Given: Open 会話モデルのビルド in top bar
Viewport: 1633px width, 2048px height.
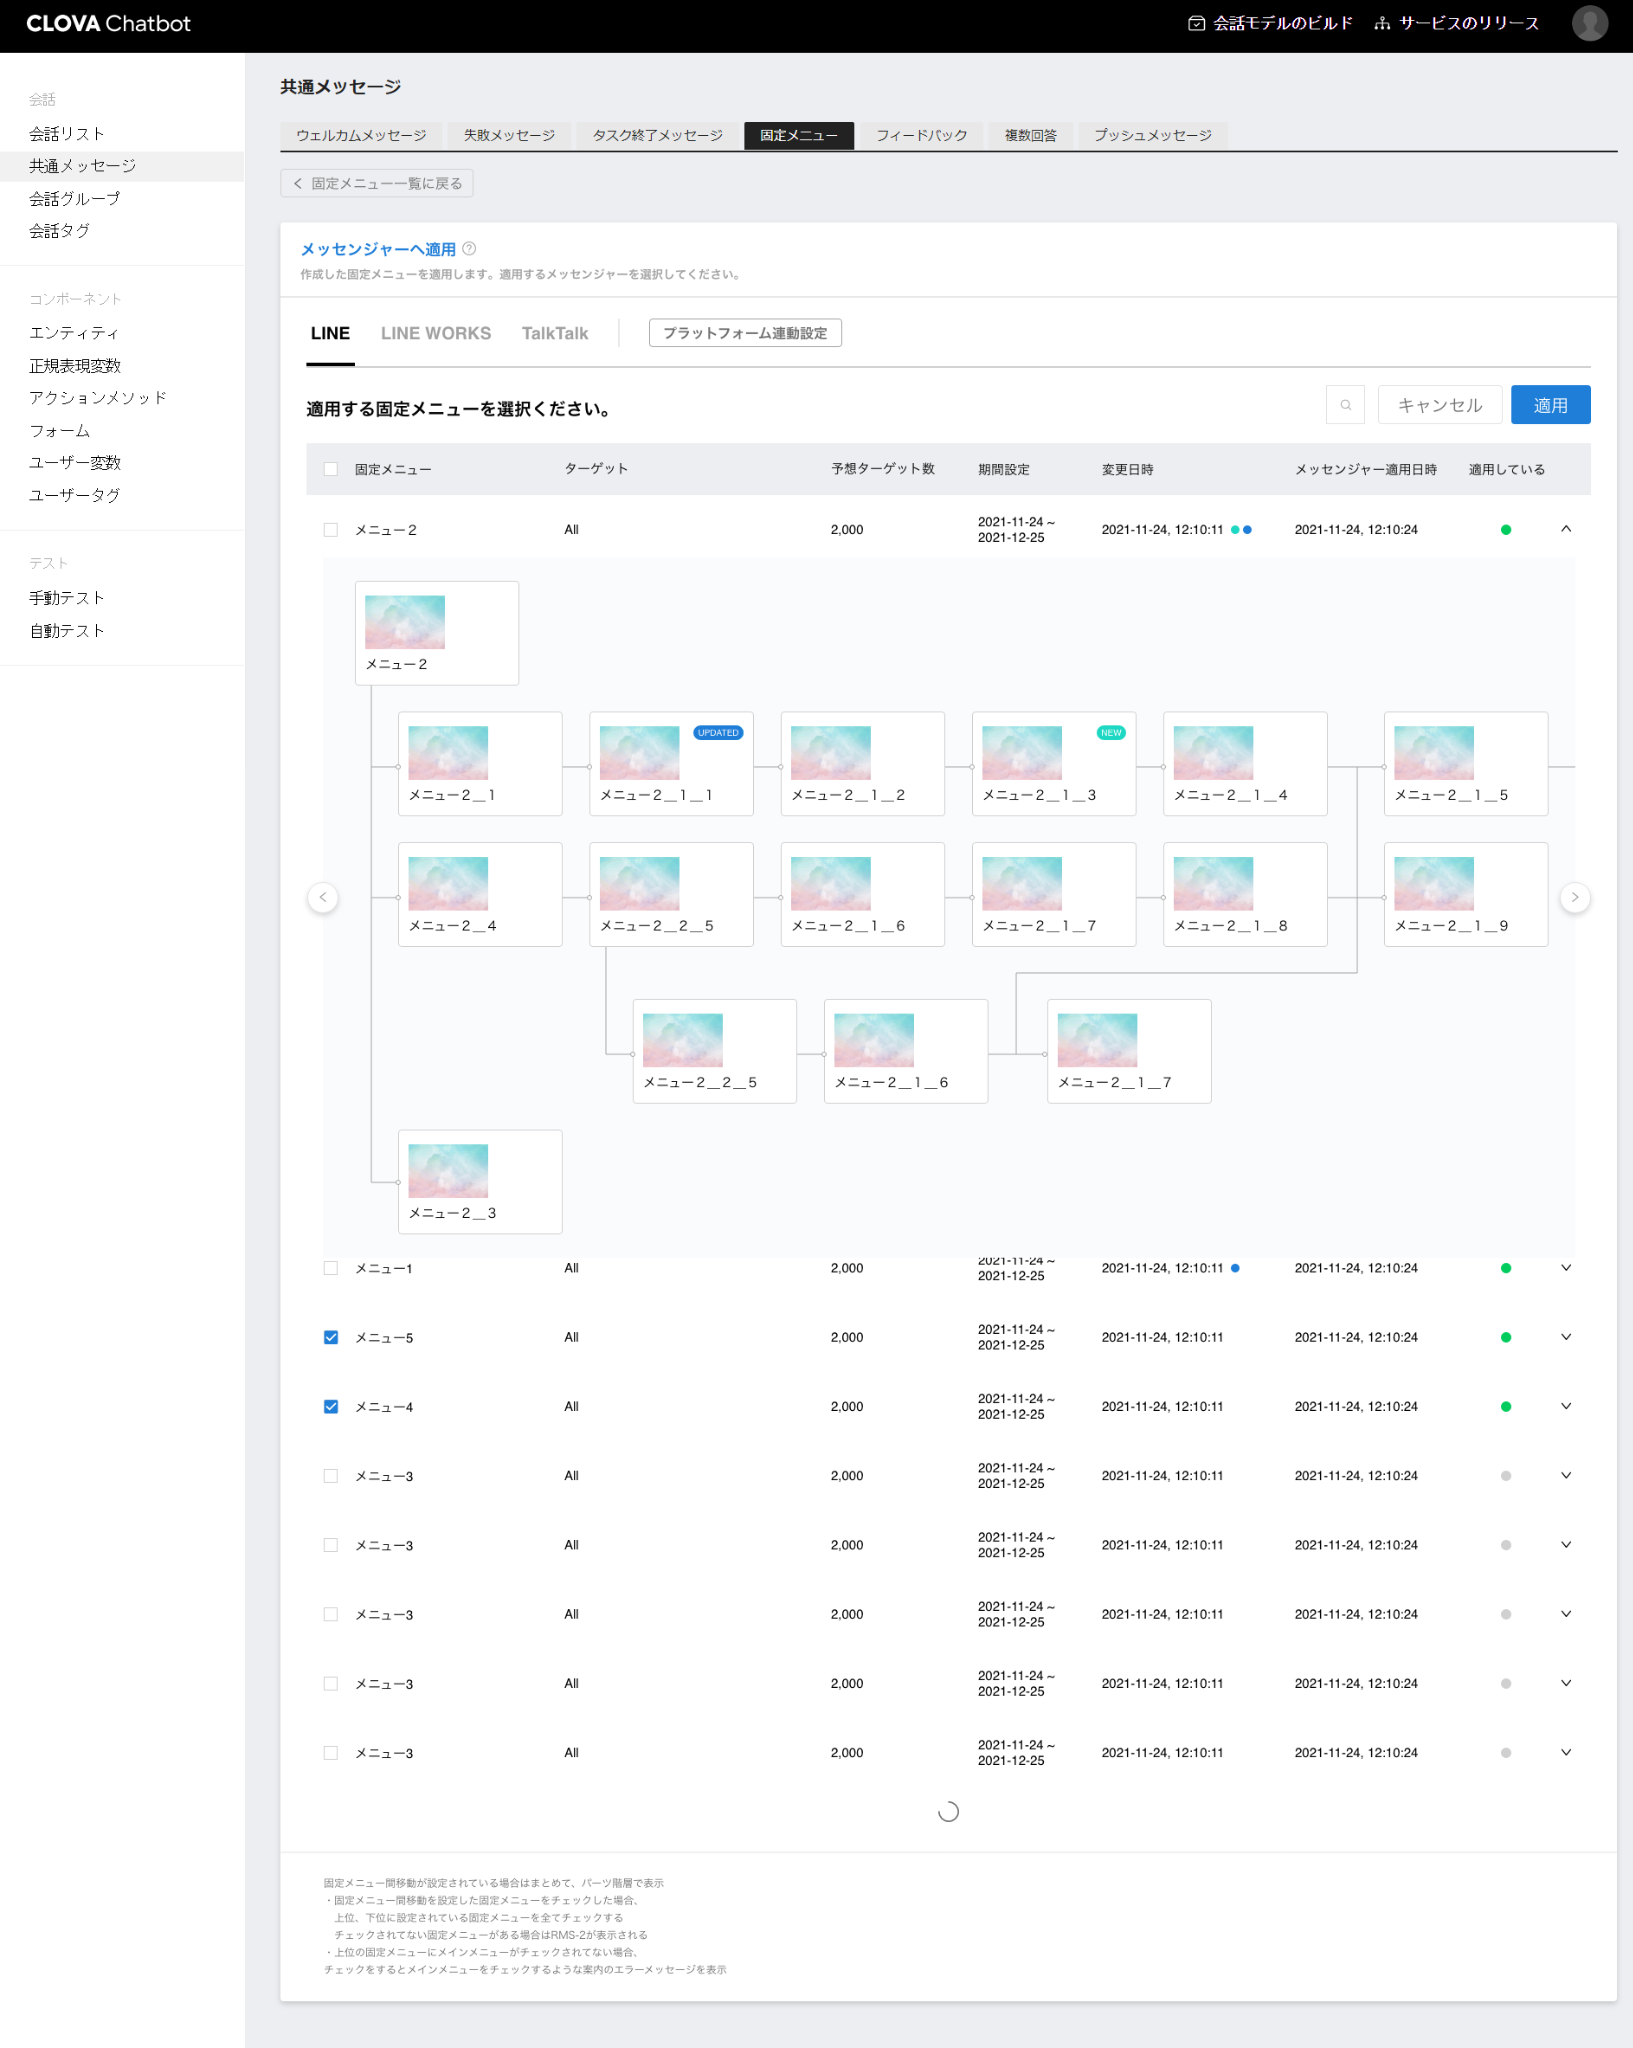Looking at the screenshot, I should [x=1270, y=24].
